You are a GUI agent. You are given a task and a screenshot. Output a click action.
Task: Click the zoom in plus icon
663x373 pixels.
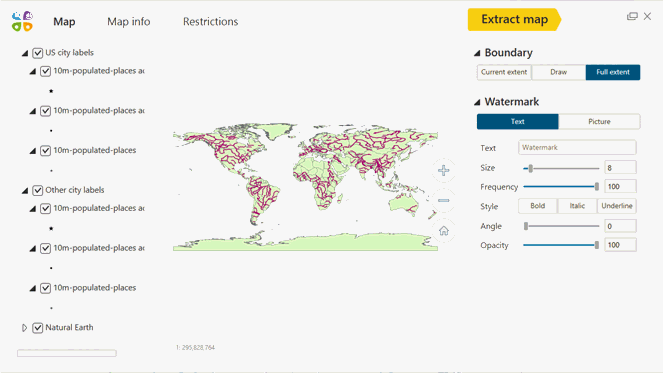444,170
